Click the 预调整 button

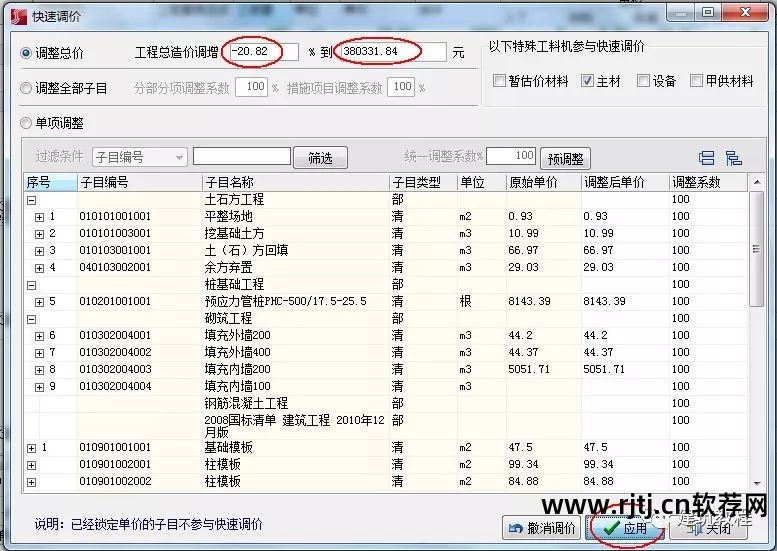tap(565, 159)
